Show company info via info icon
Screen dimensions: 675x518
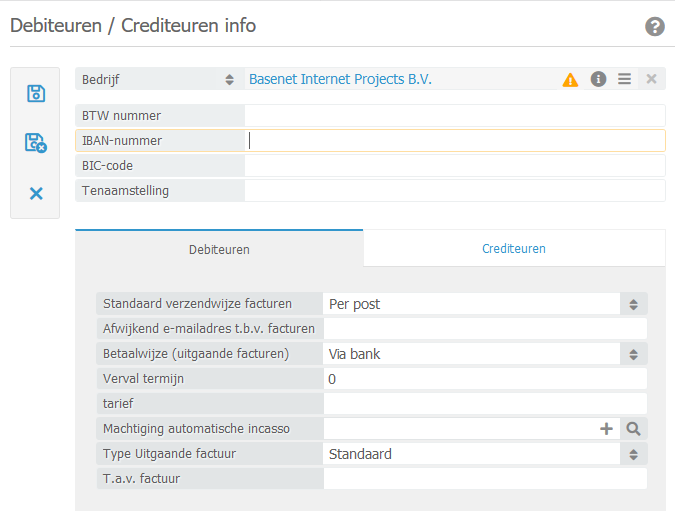tap(598, 79)
